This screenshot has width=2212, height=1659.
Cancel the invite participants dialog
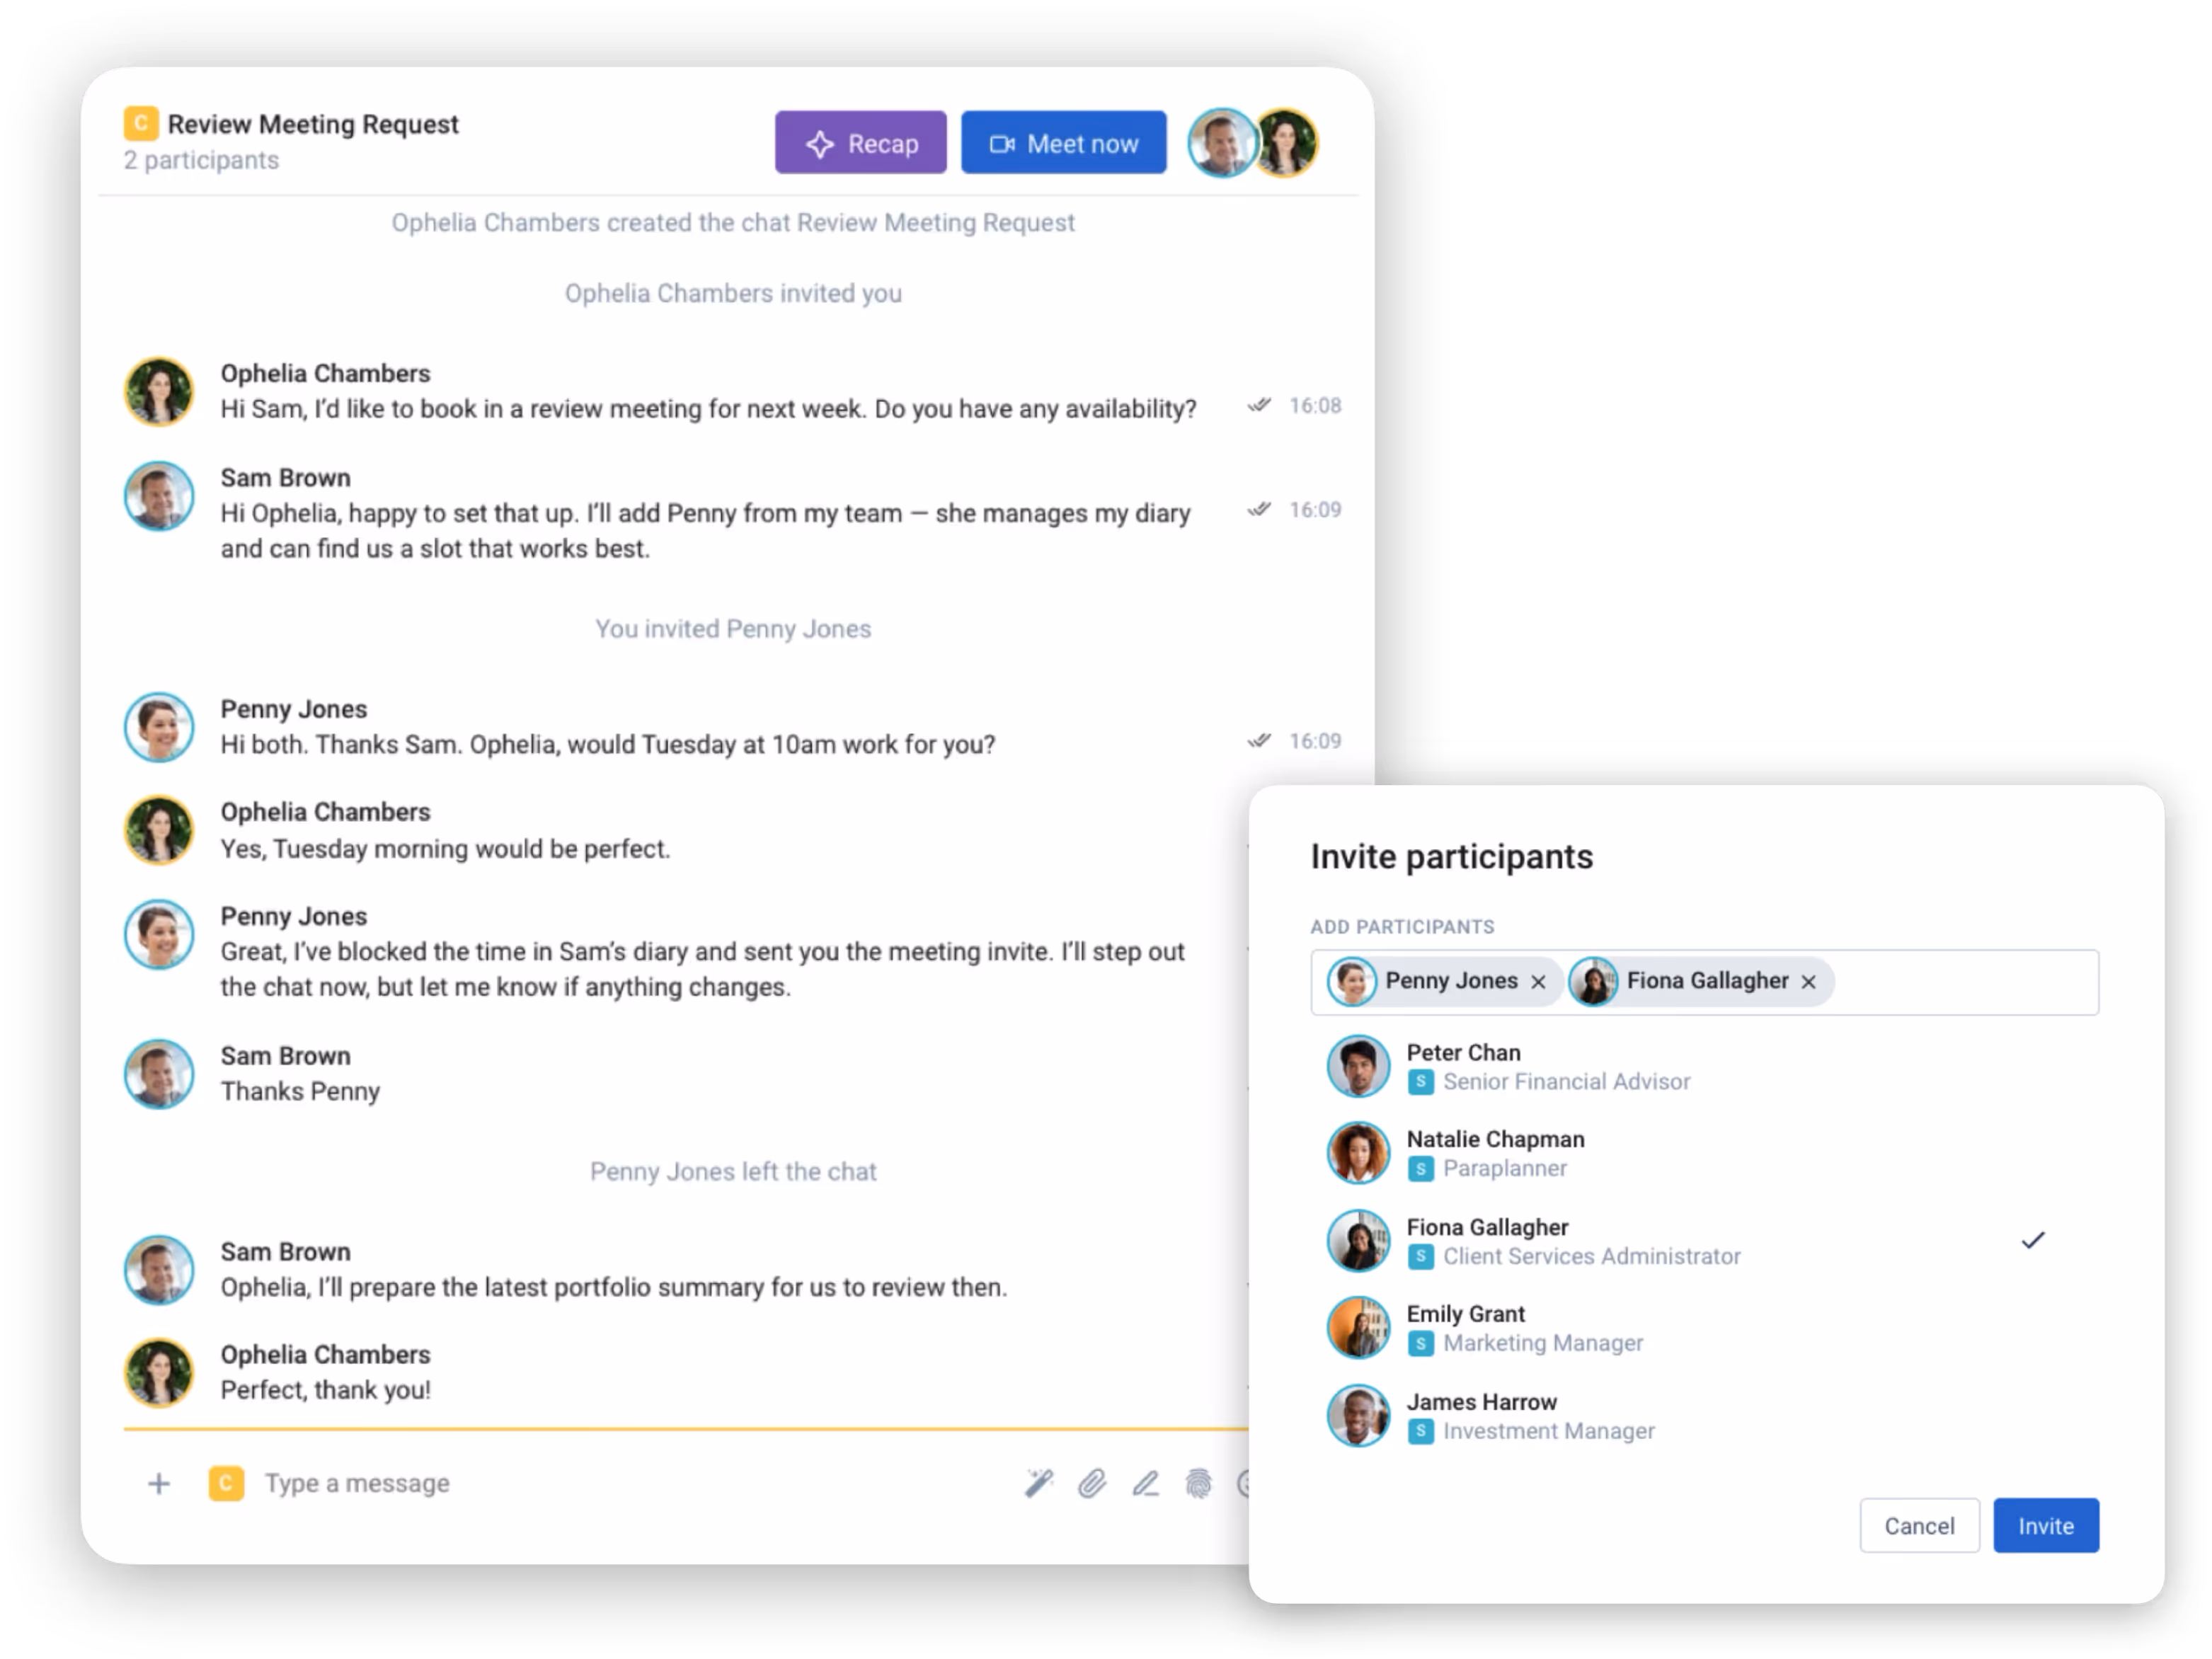[1918, 1525]
